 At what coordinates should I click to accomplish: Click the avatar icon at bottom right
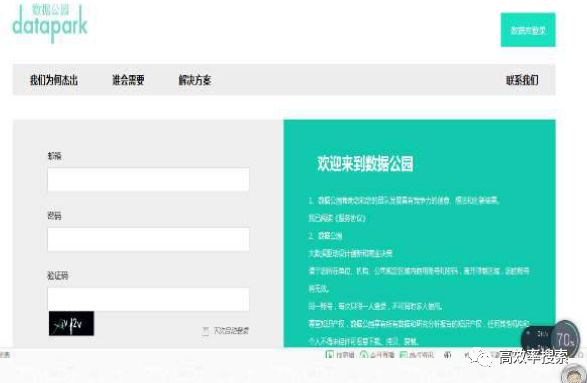(x=574, y=373)
